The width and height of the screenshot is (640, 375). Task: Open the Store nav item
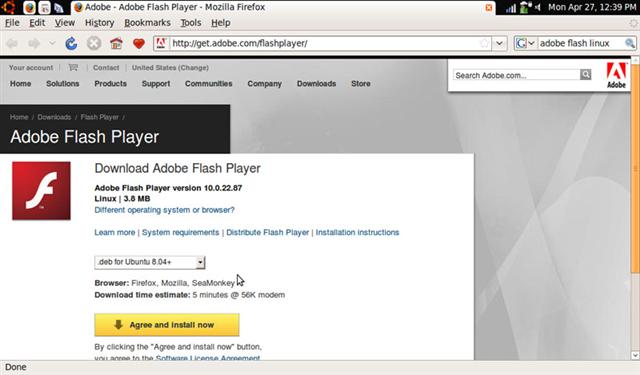coord(361,84)
